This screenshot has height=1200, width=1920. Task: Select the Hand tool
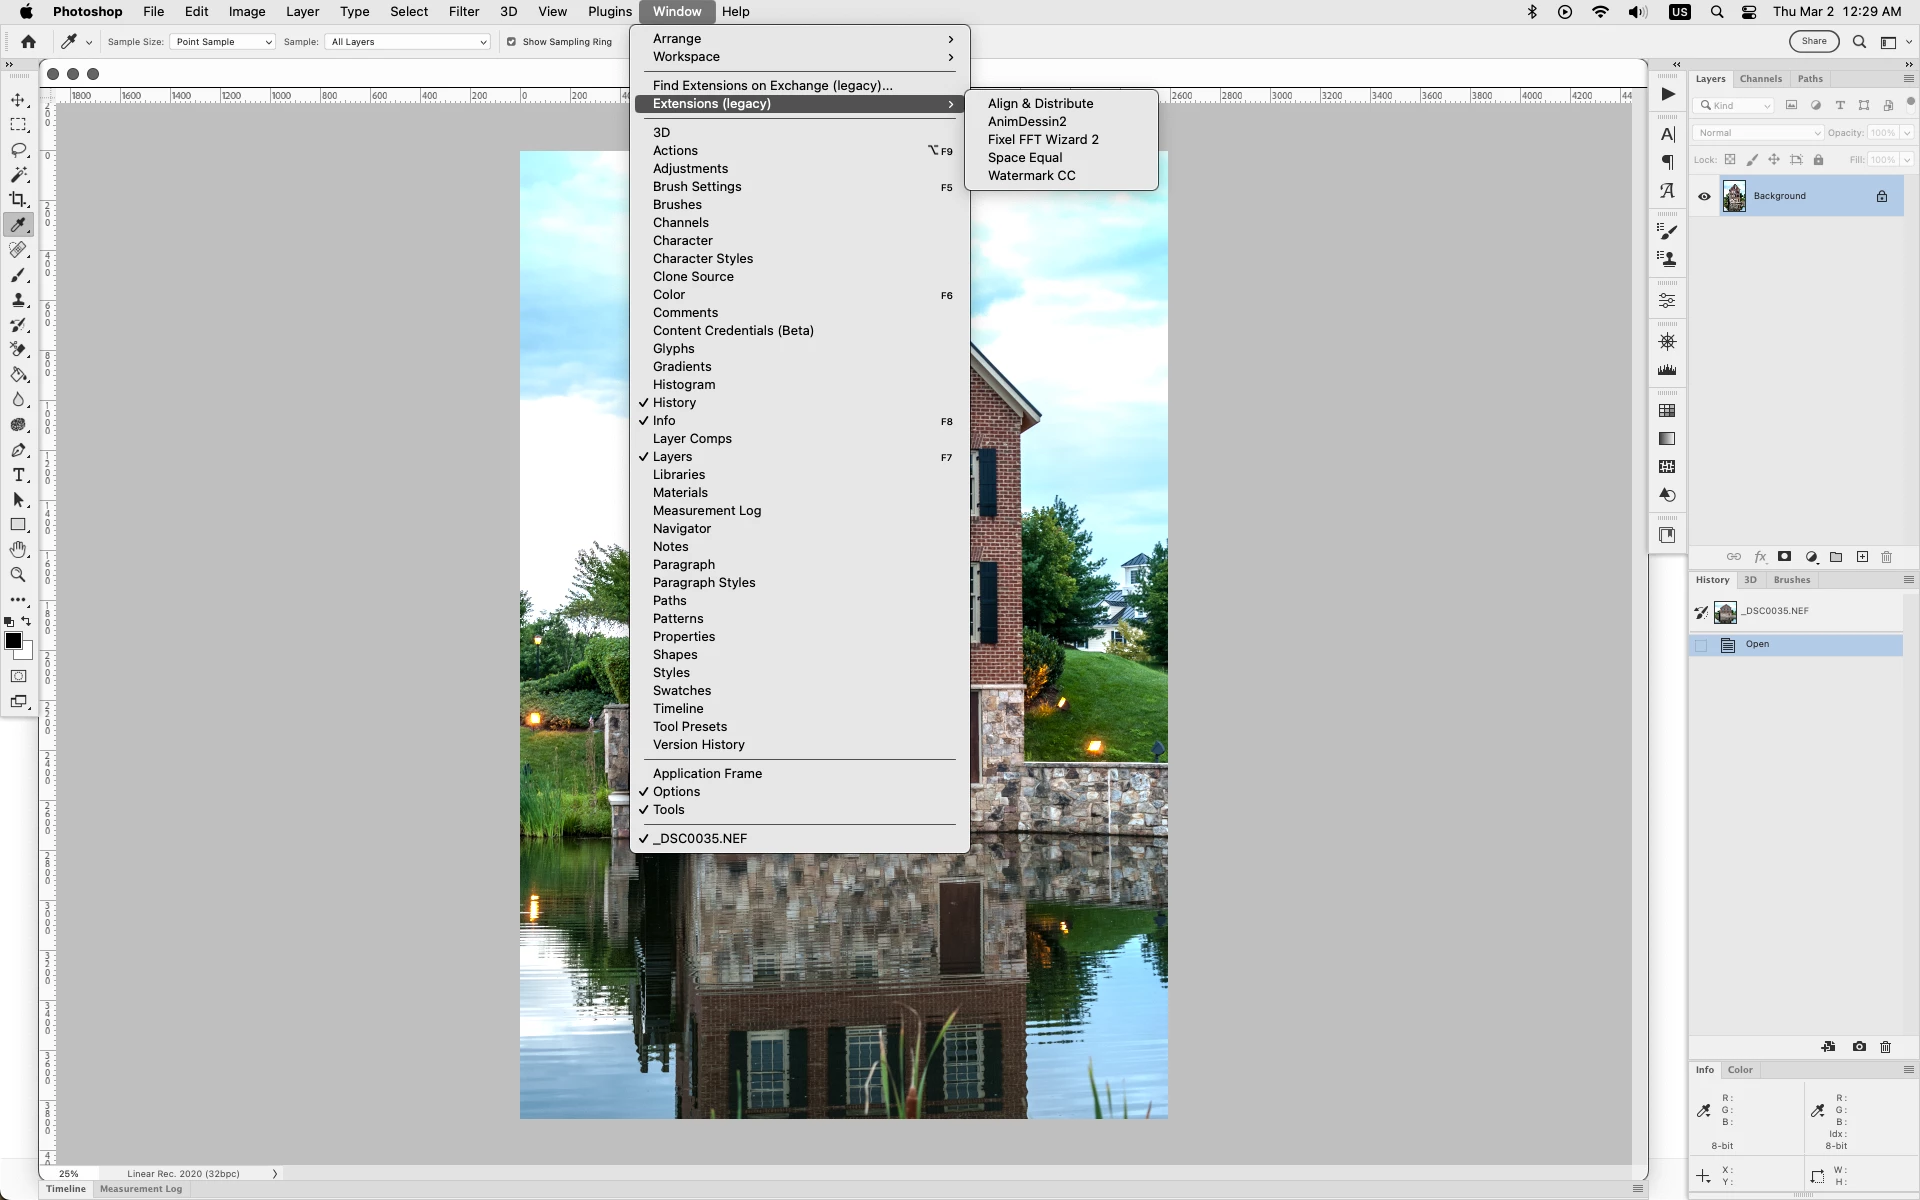click(18, 550)
